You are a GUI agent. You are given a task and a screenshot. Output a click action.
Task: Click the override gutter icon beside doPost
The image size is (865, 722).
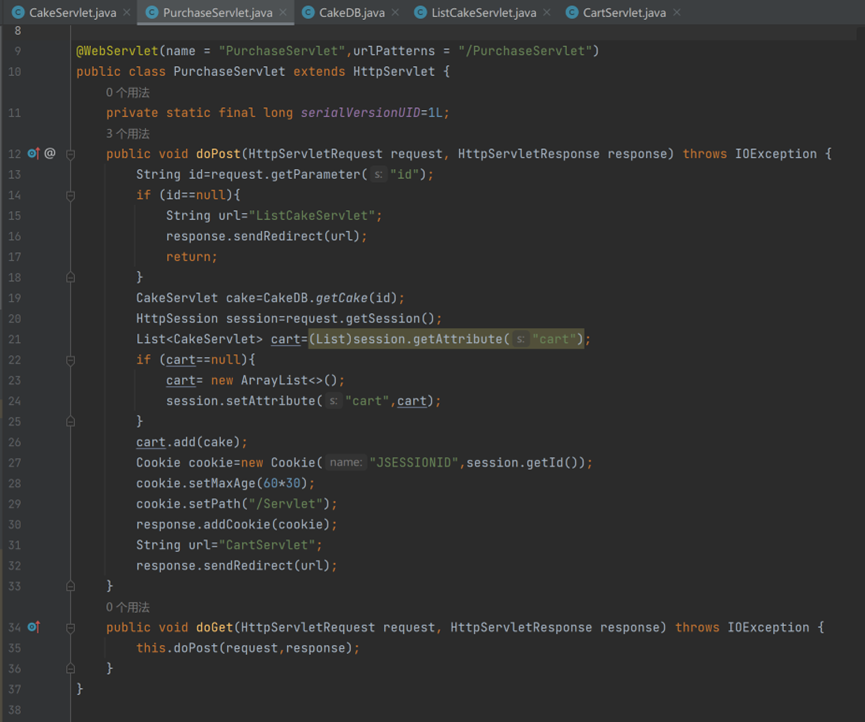34,153
